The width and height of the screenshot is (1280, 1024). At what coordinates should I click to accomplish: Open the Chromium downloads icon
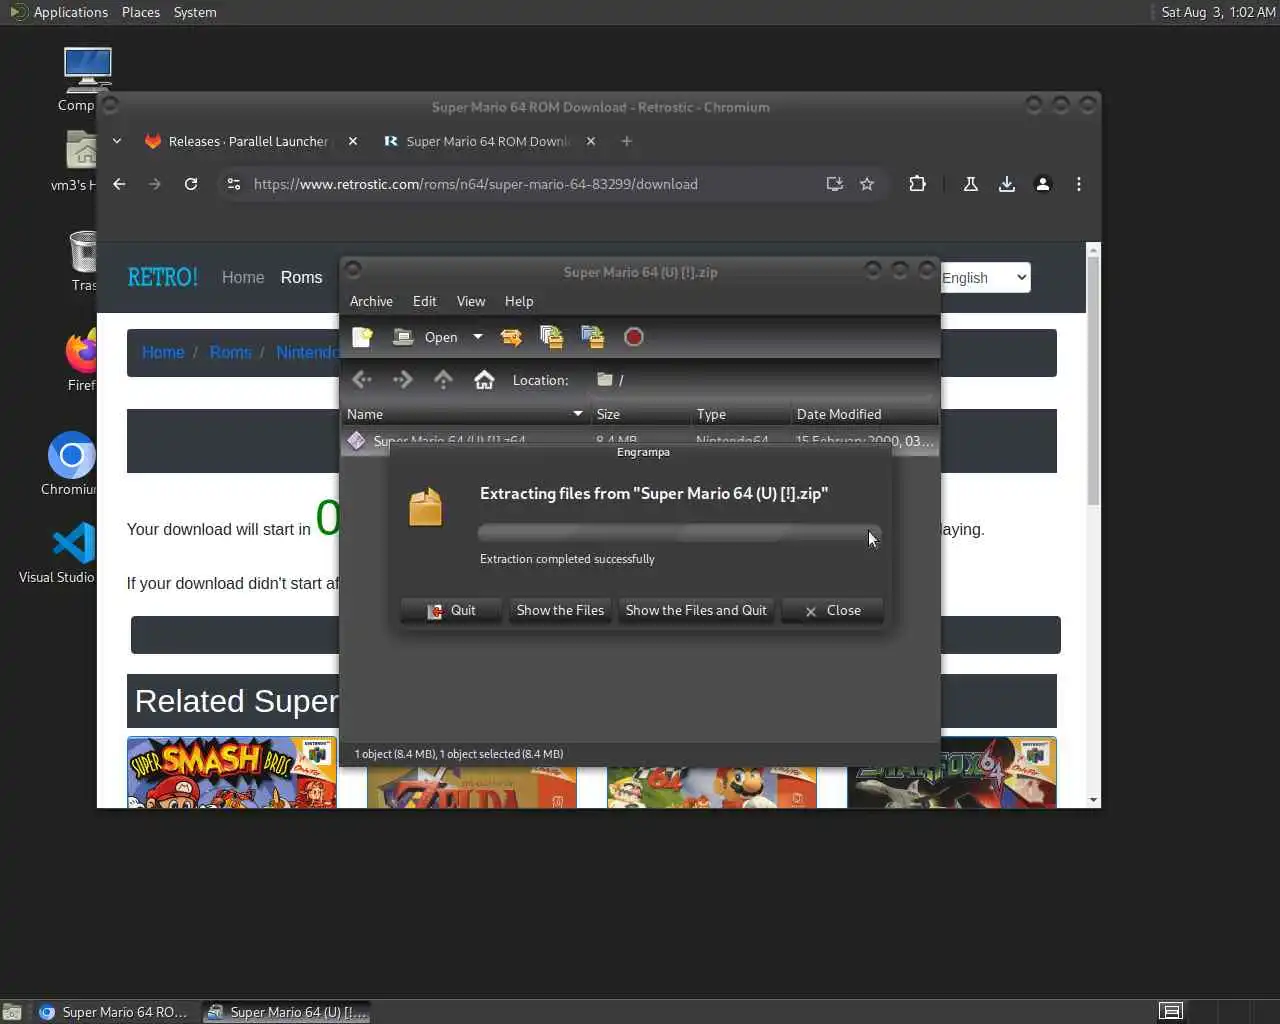coord(1006,184)
